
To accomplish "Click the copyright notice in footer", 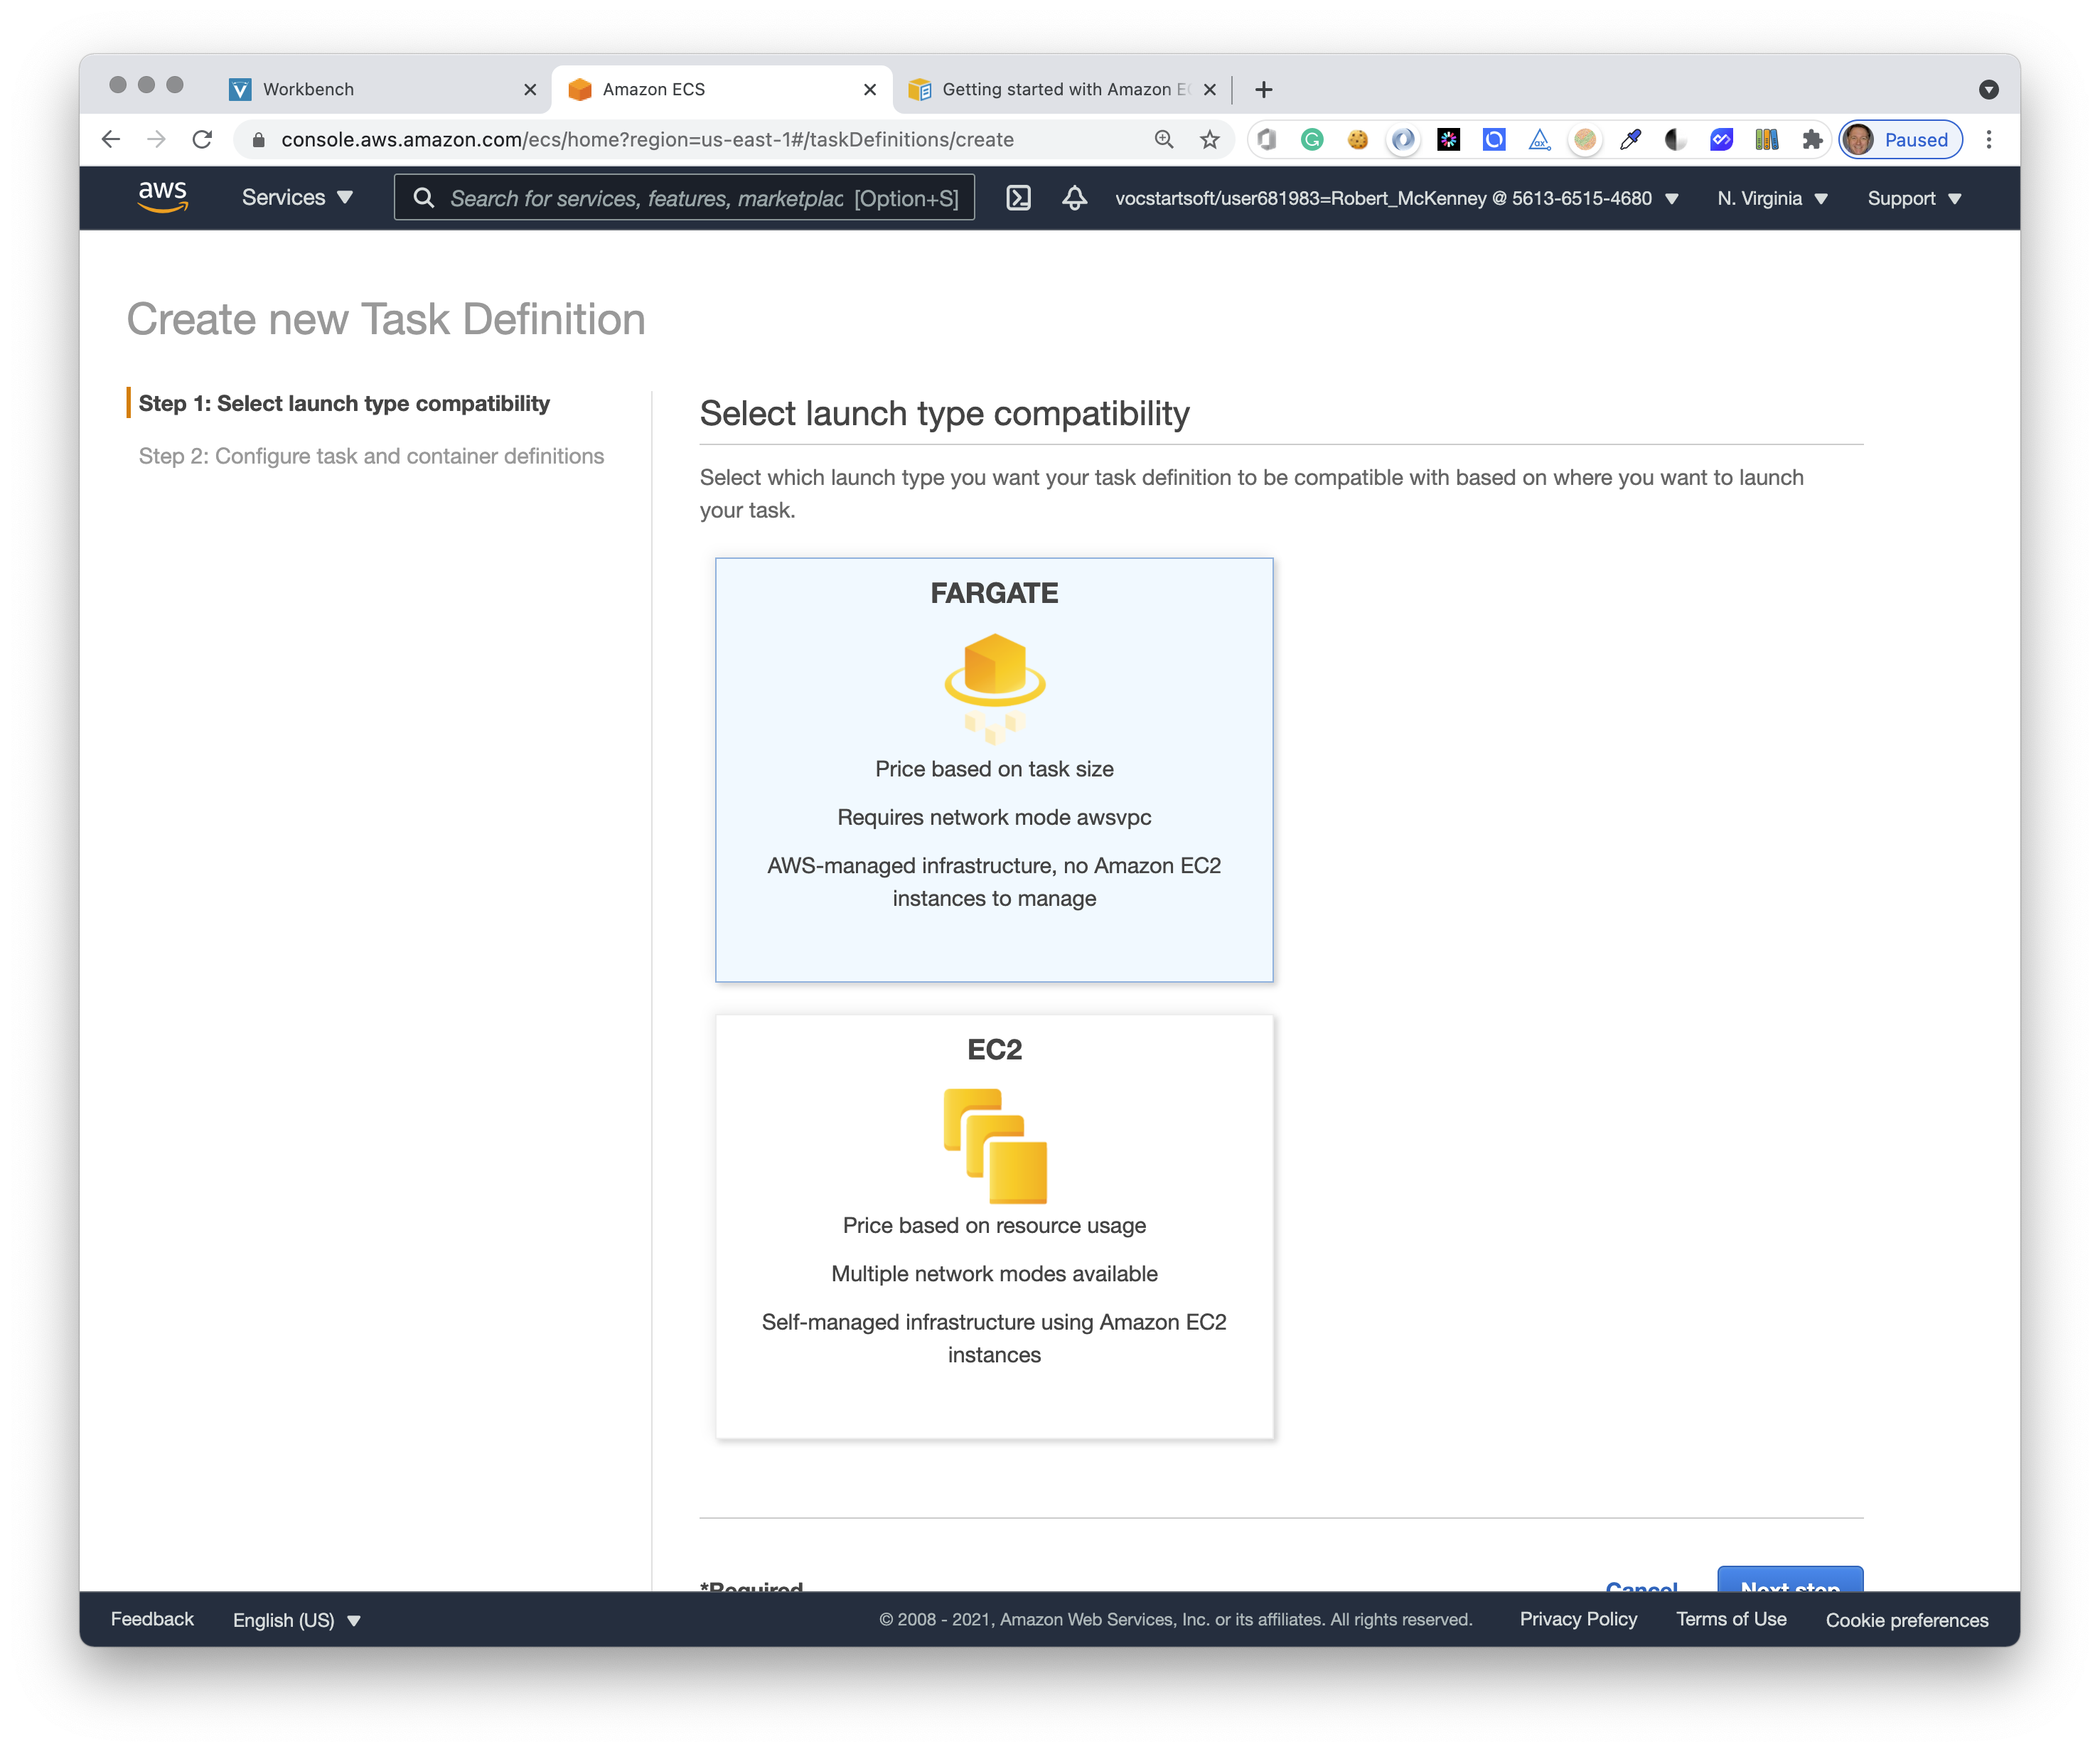I will [1175, 1619].
